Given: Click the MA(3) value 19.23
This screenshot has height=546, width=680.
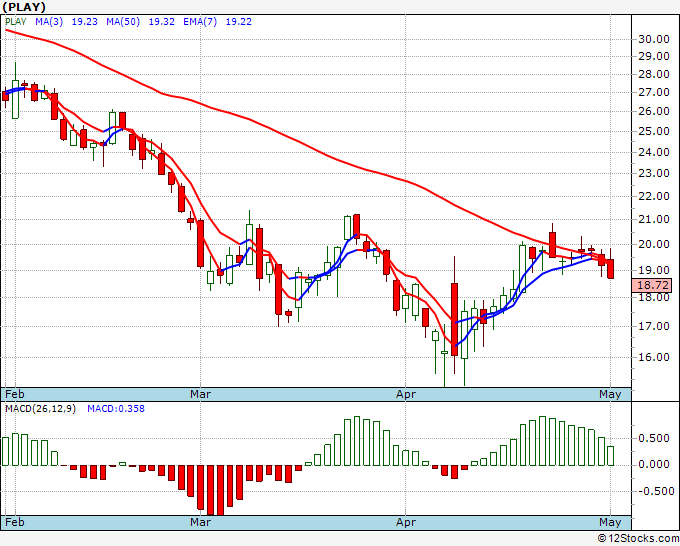Looking at the screenshot, I should click(x=85, y=22).
